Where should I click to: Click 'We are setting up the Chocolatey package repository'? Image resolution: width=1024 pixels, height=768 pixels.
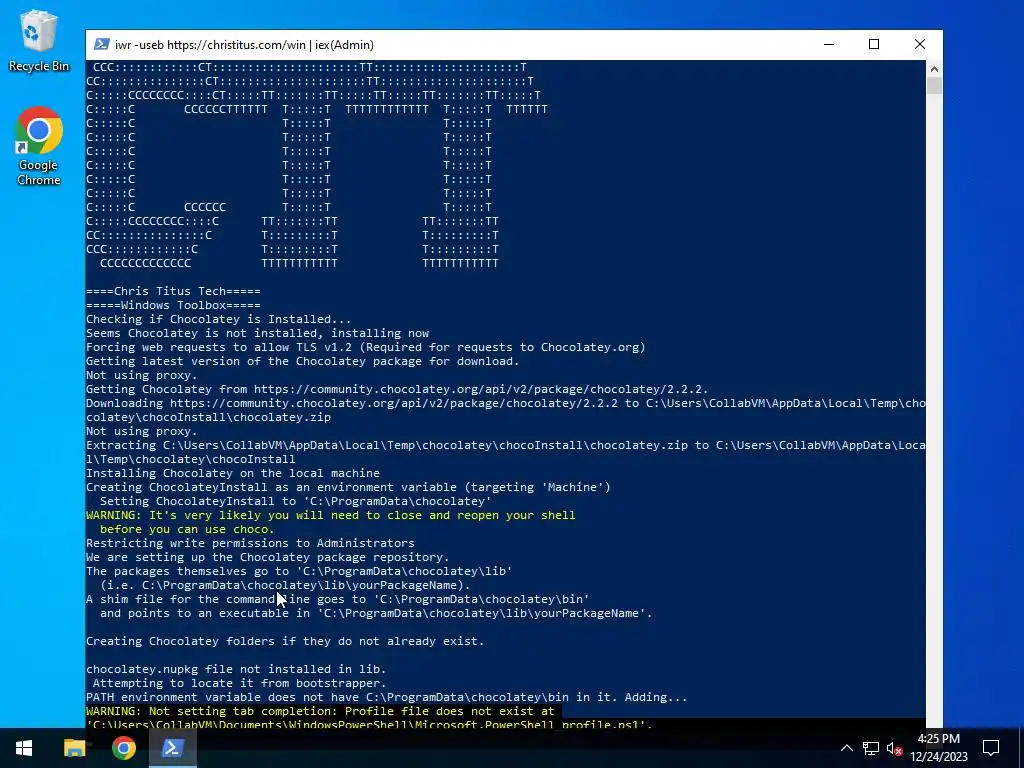tap(268, 557)
